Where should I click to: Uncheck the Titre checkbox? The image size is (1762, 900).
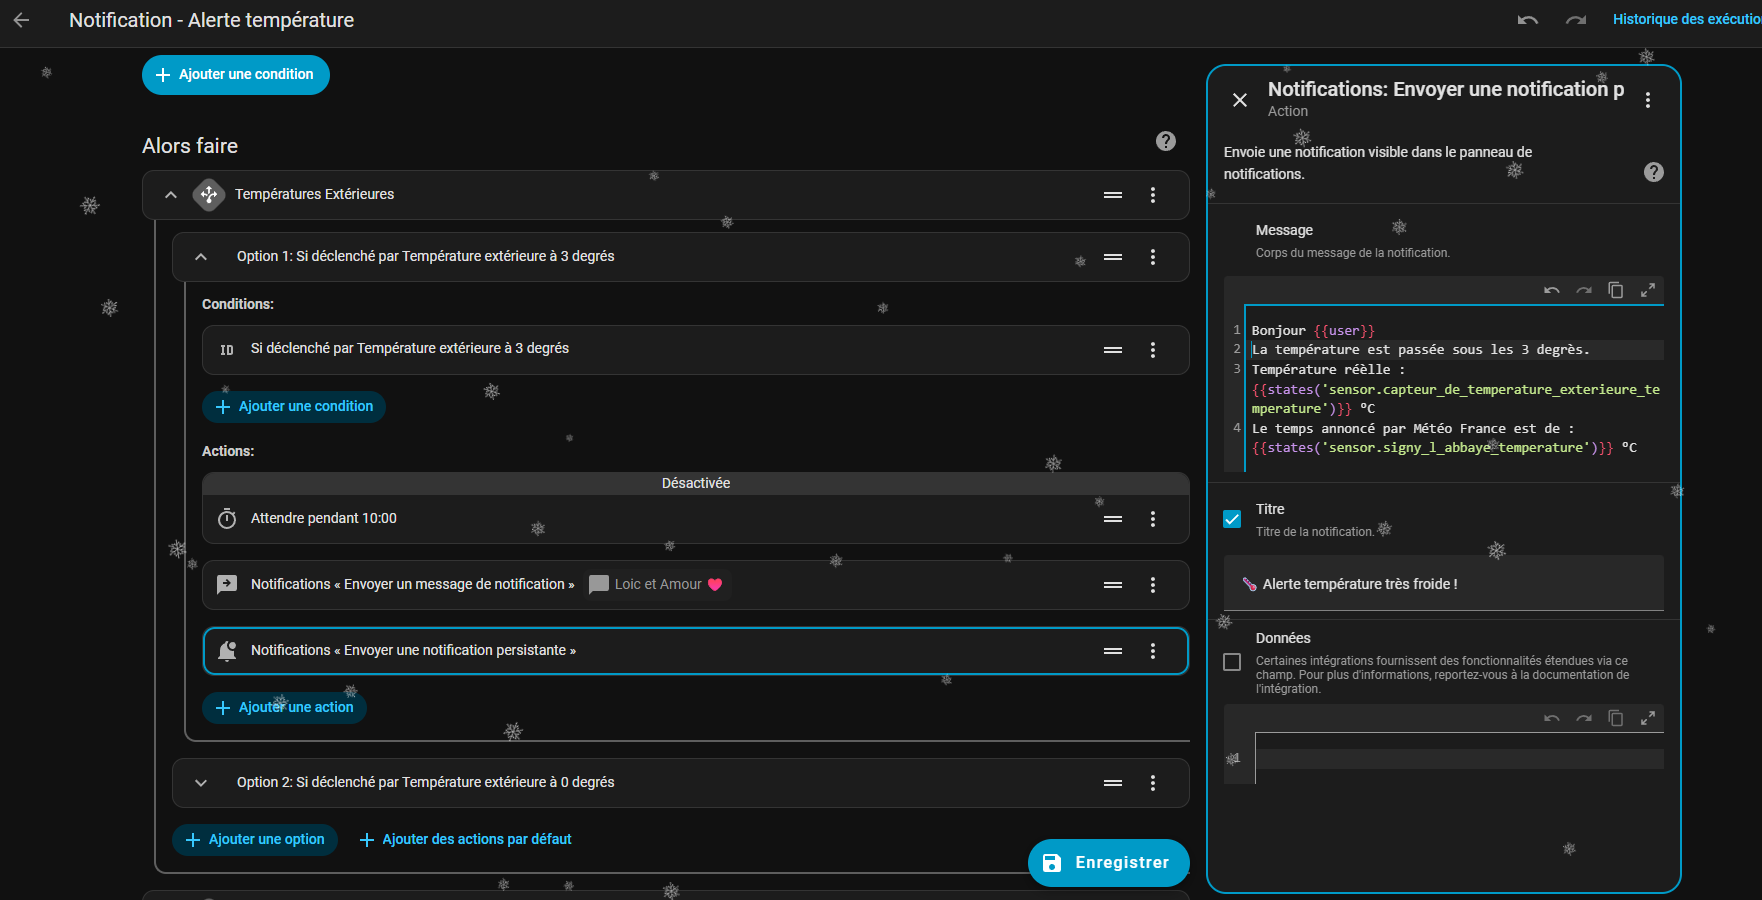1232,519
